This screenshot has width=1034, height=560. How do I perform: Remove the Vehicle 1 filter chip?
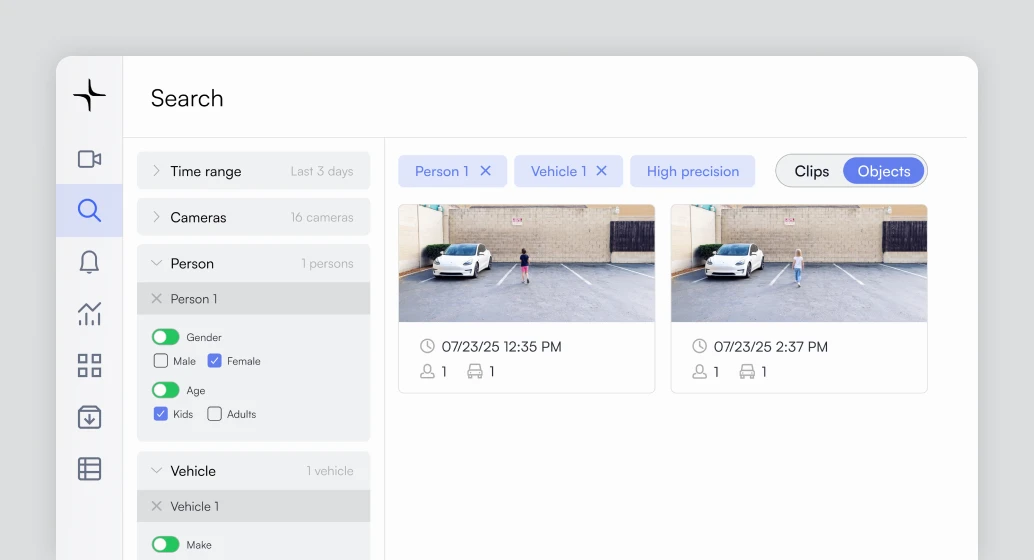(x=602, y=171)
